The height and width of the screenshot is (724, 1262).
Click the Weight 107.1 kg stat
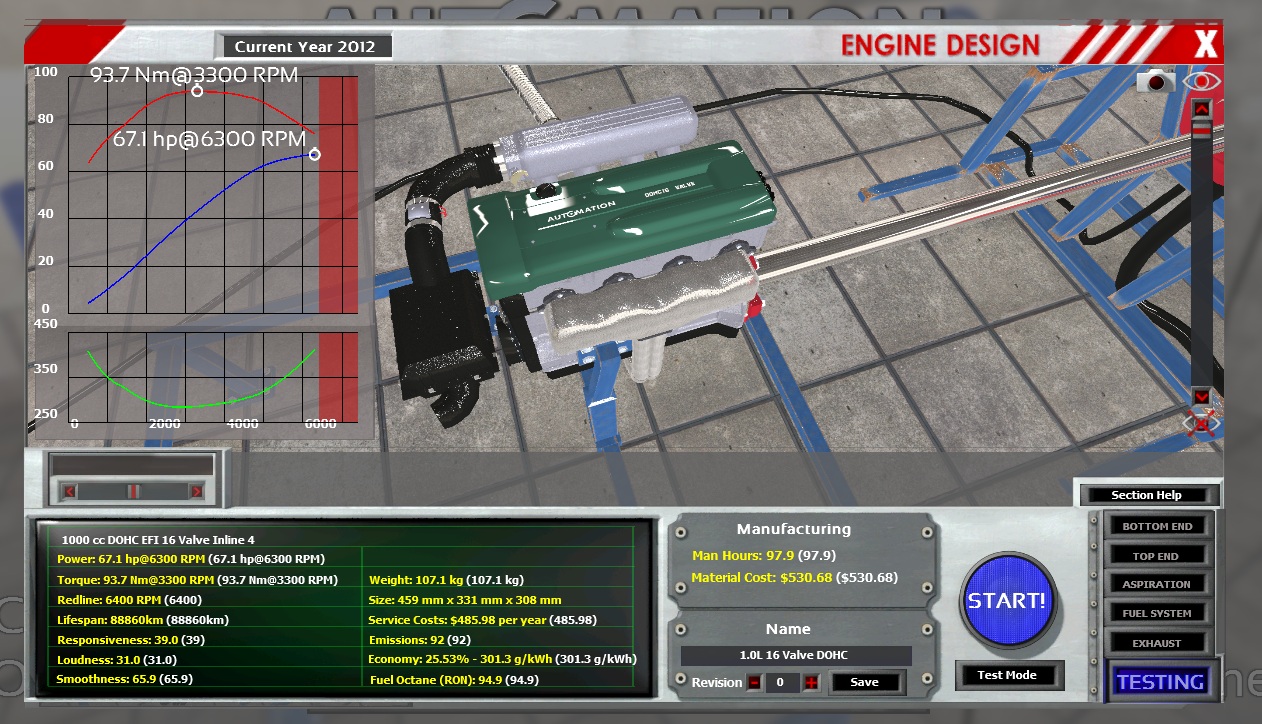[446, 579]
